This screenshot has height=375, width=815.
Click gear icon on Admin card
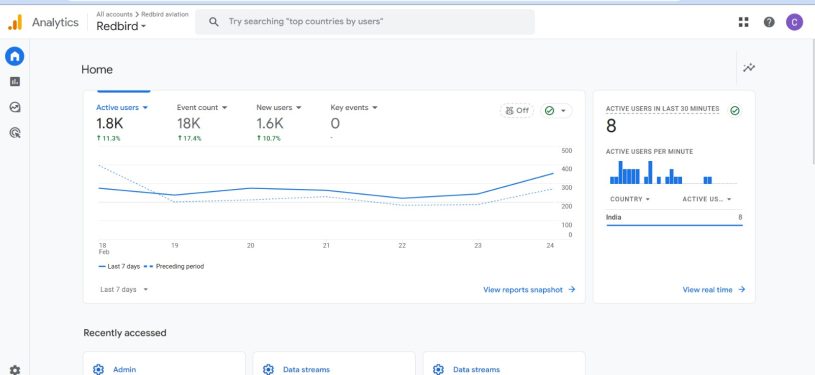pyautogui.click(x=98, y=369)
